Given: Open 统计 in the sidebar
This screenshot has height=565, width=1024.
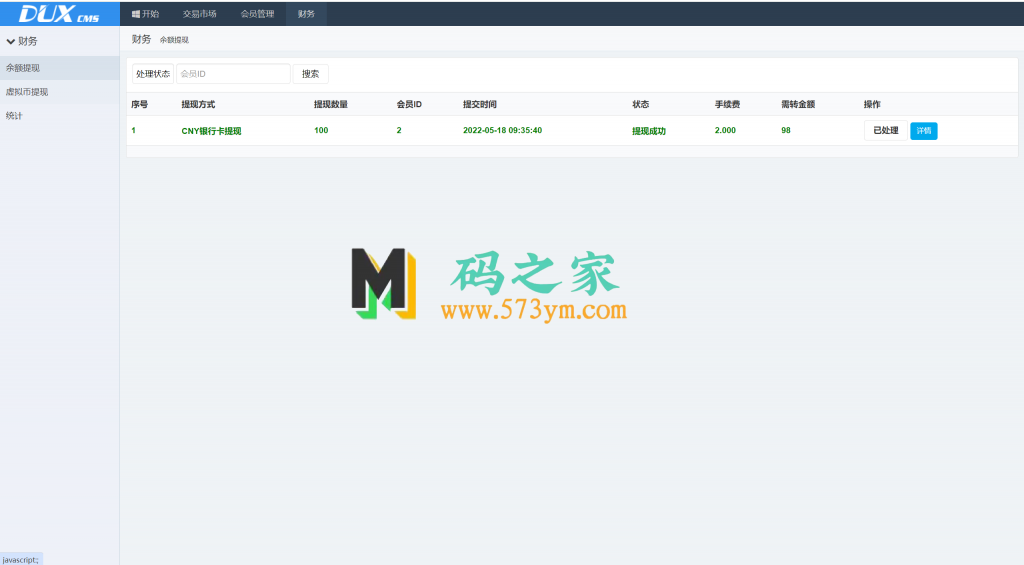Looking at the screenshot, I should coord(59,116).
